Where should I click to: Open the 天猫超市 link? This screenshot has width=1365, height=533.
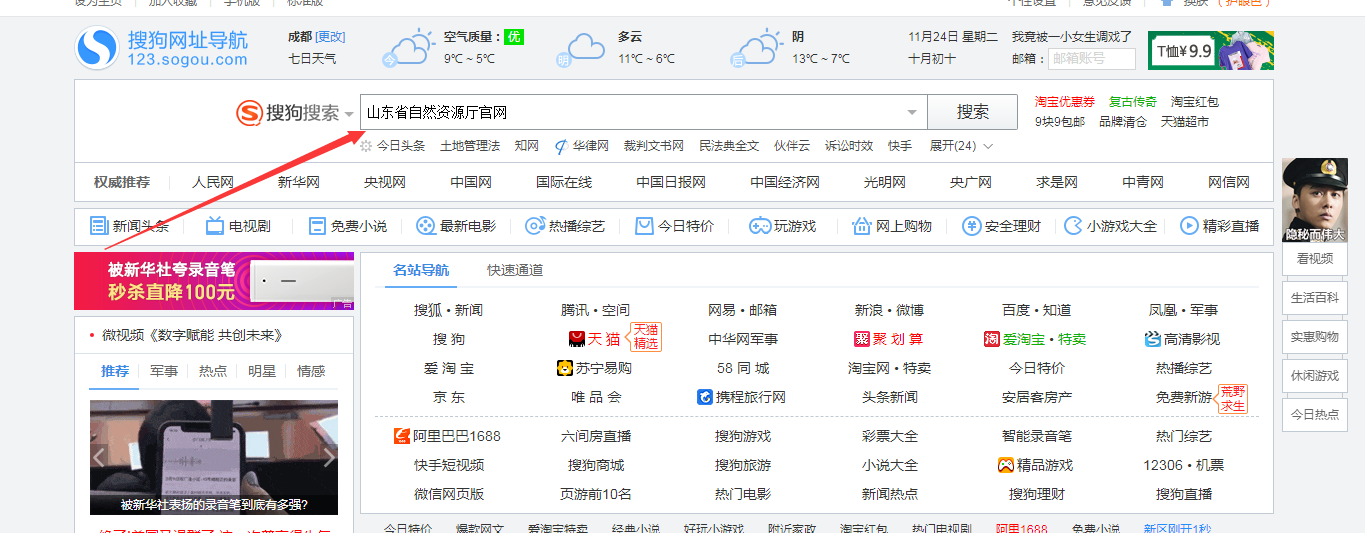tap(1185, 122)
